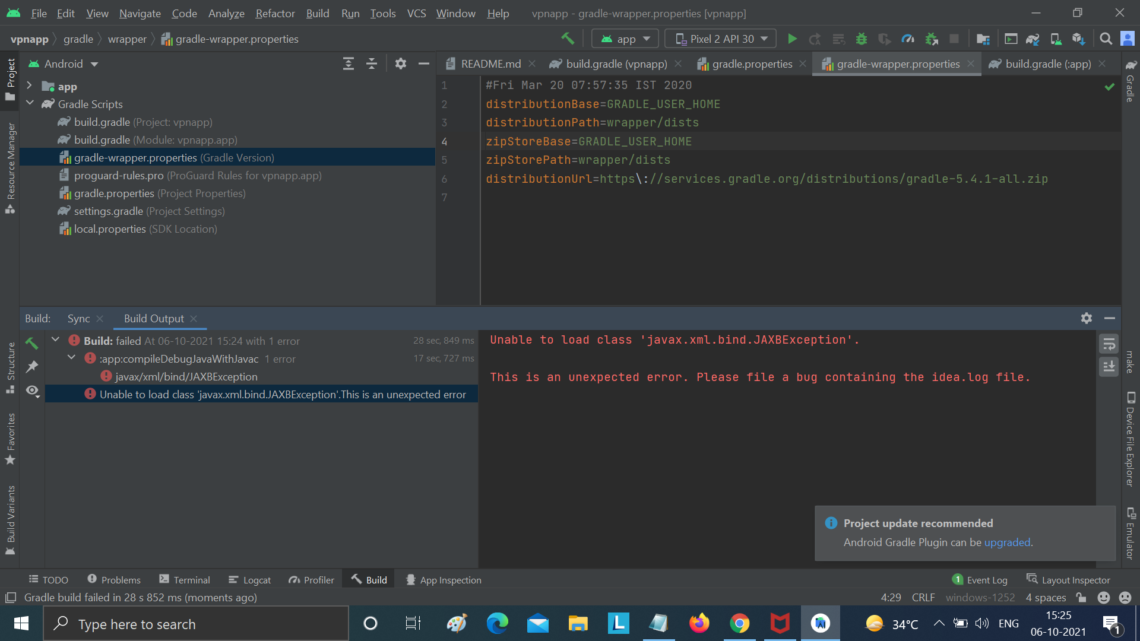1140x641 pixels.
Task: Toggle scroll to end in build output
Action: pos(1109,366)
